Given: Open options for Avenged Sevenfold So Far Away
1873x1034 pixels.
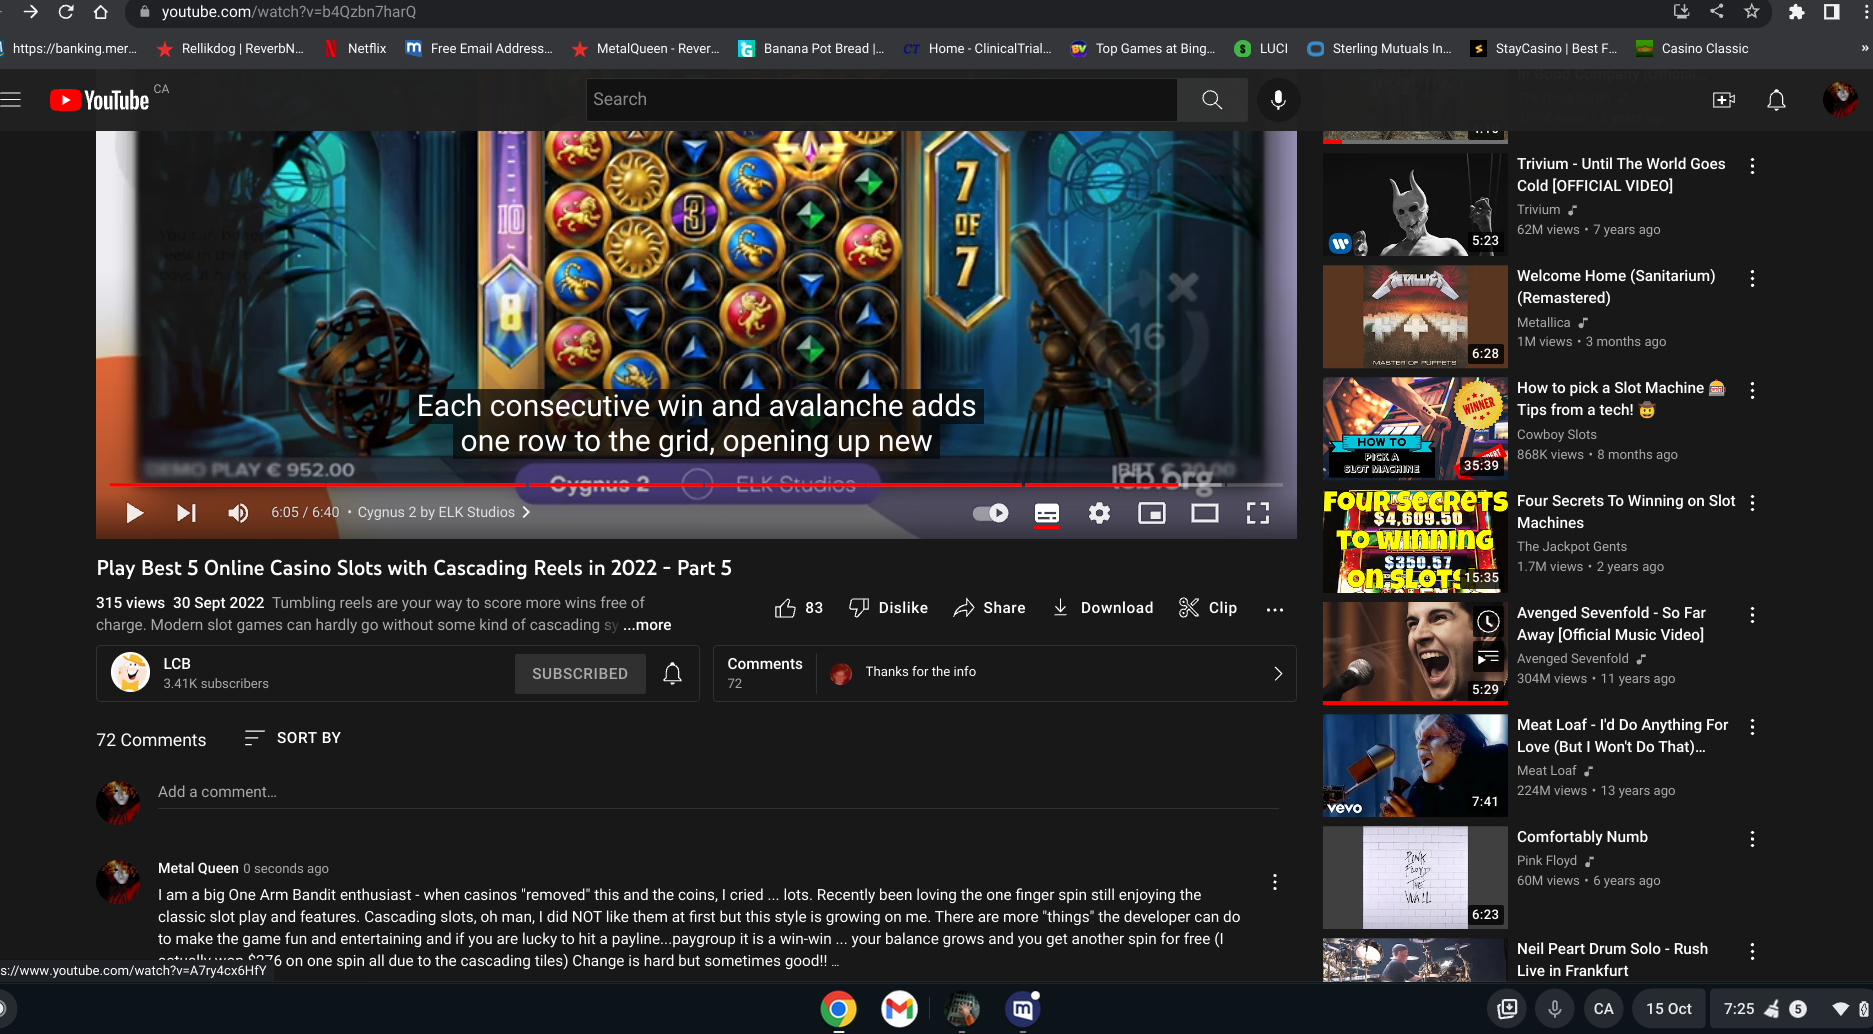Looking at the screenshot, I should 1752,615.
